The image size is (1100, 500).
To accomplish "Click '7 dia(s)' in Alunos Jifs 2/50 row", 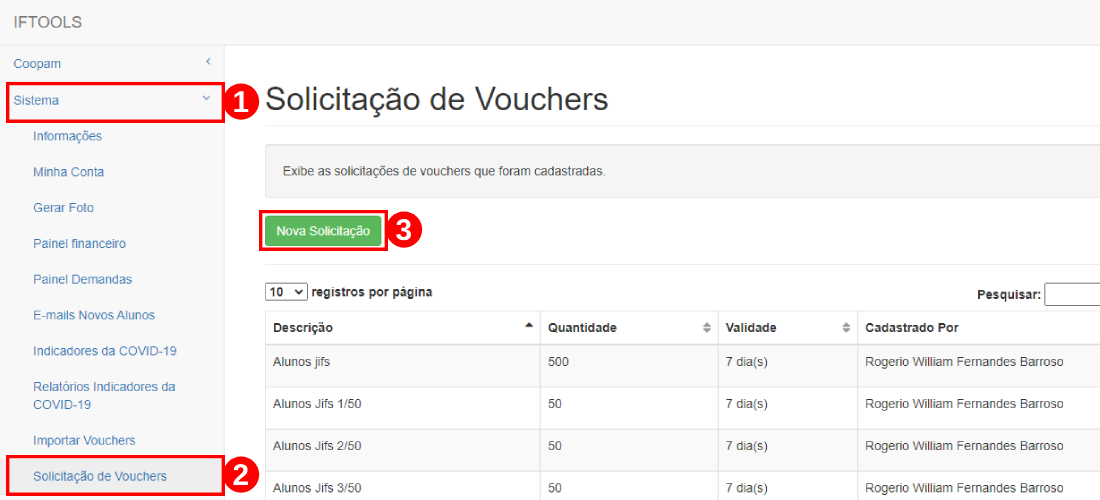I will click(x=746, y=445).
